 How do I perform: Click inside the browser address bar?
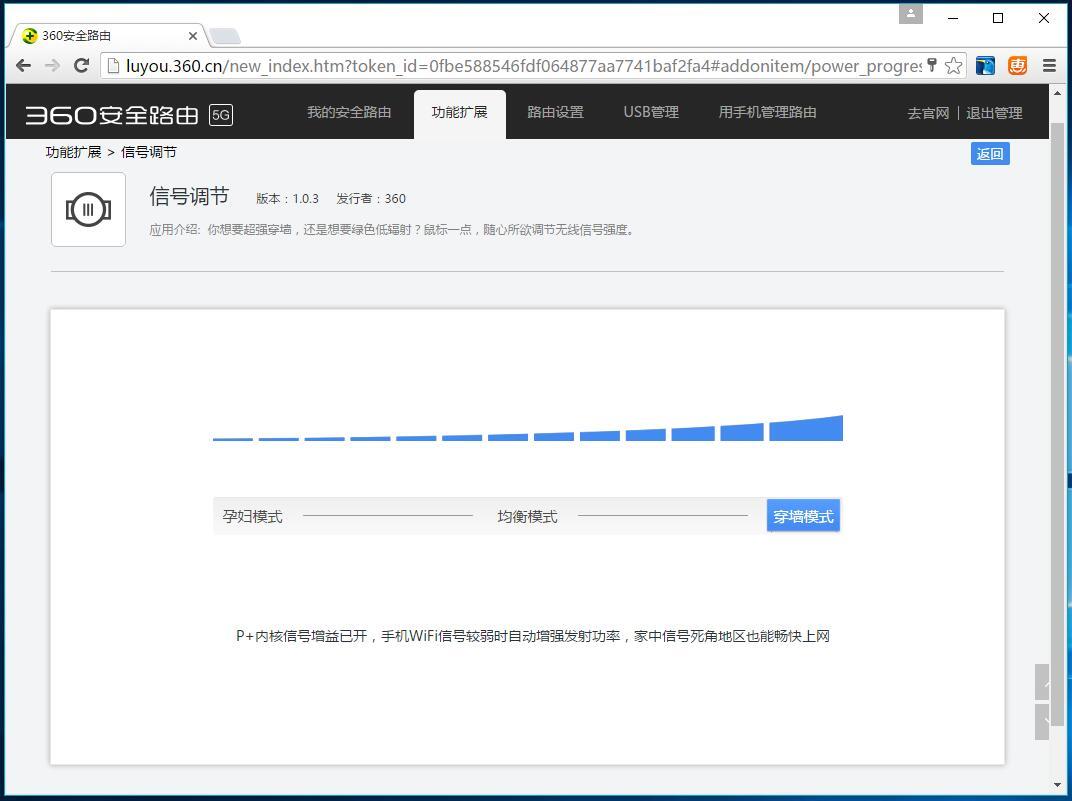tap(500, 65)
